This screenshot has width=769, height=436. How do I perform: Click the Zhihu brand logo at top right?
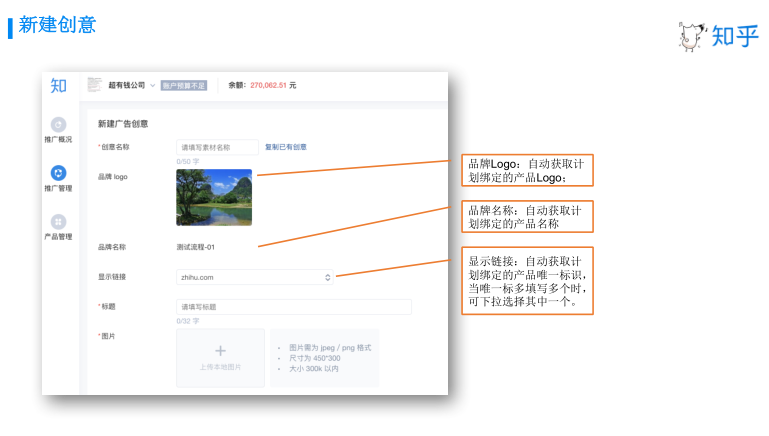(718, 35)
